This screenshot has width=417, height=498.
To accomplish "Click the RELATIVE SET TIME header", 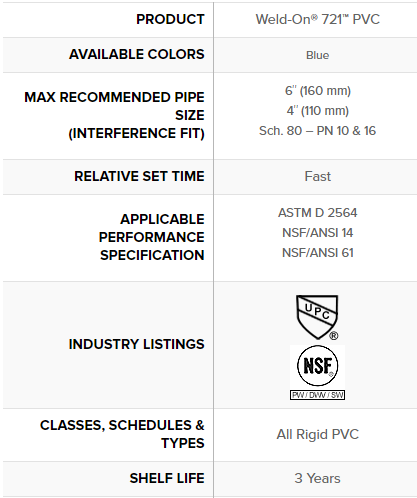I will [x=139, y=176].
